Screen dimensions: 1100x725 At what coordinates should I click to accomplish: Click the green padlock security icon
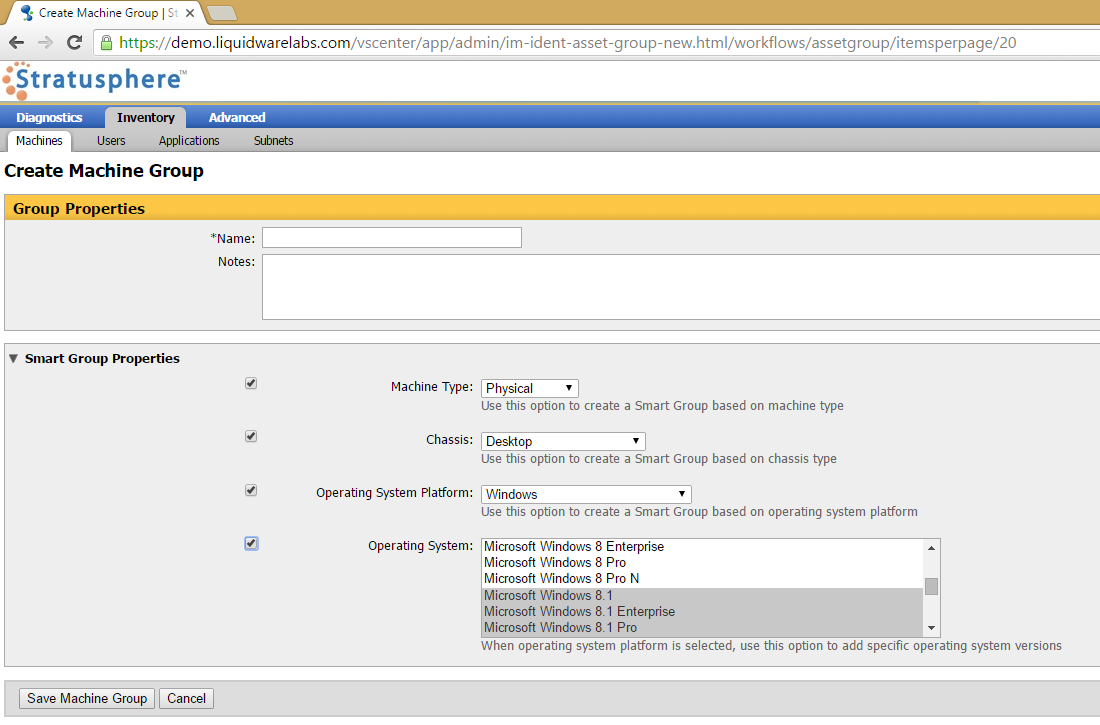(107, 43)
